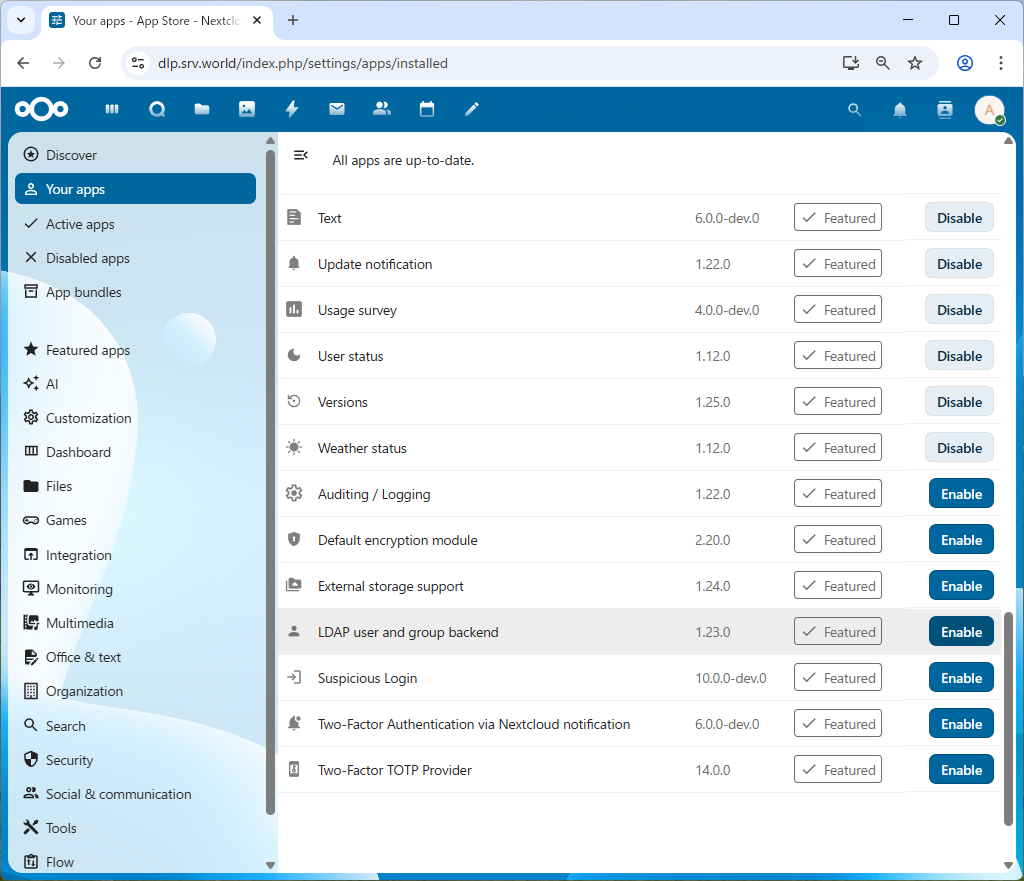Open the Mail app from the header
This screenshot has width=1024, height=881.
[x=336, y=109]
